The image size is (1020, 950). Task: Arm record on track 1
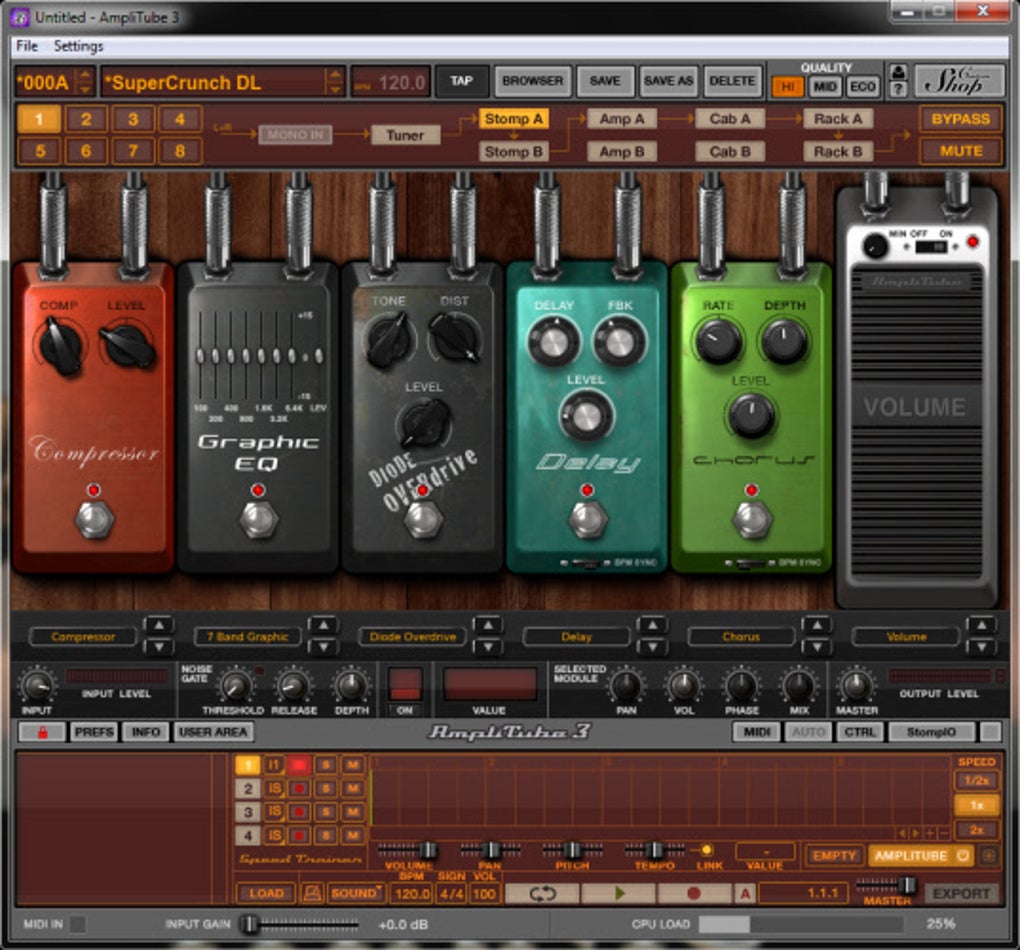[299, 765]
